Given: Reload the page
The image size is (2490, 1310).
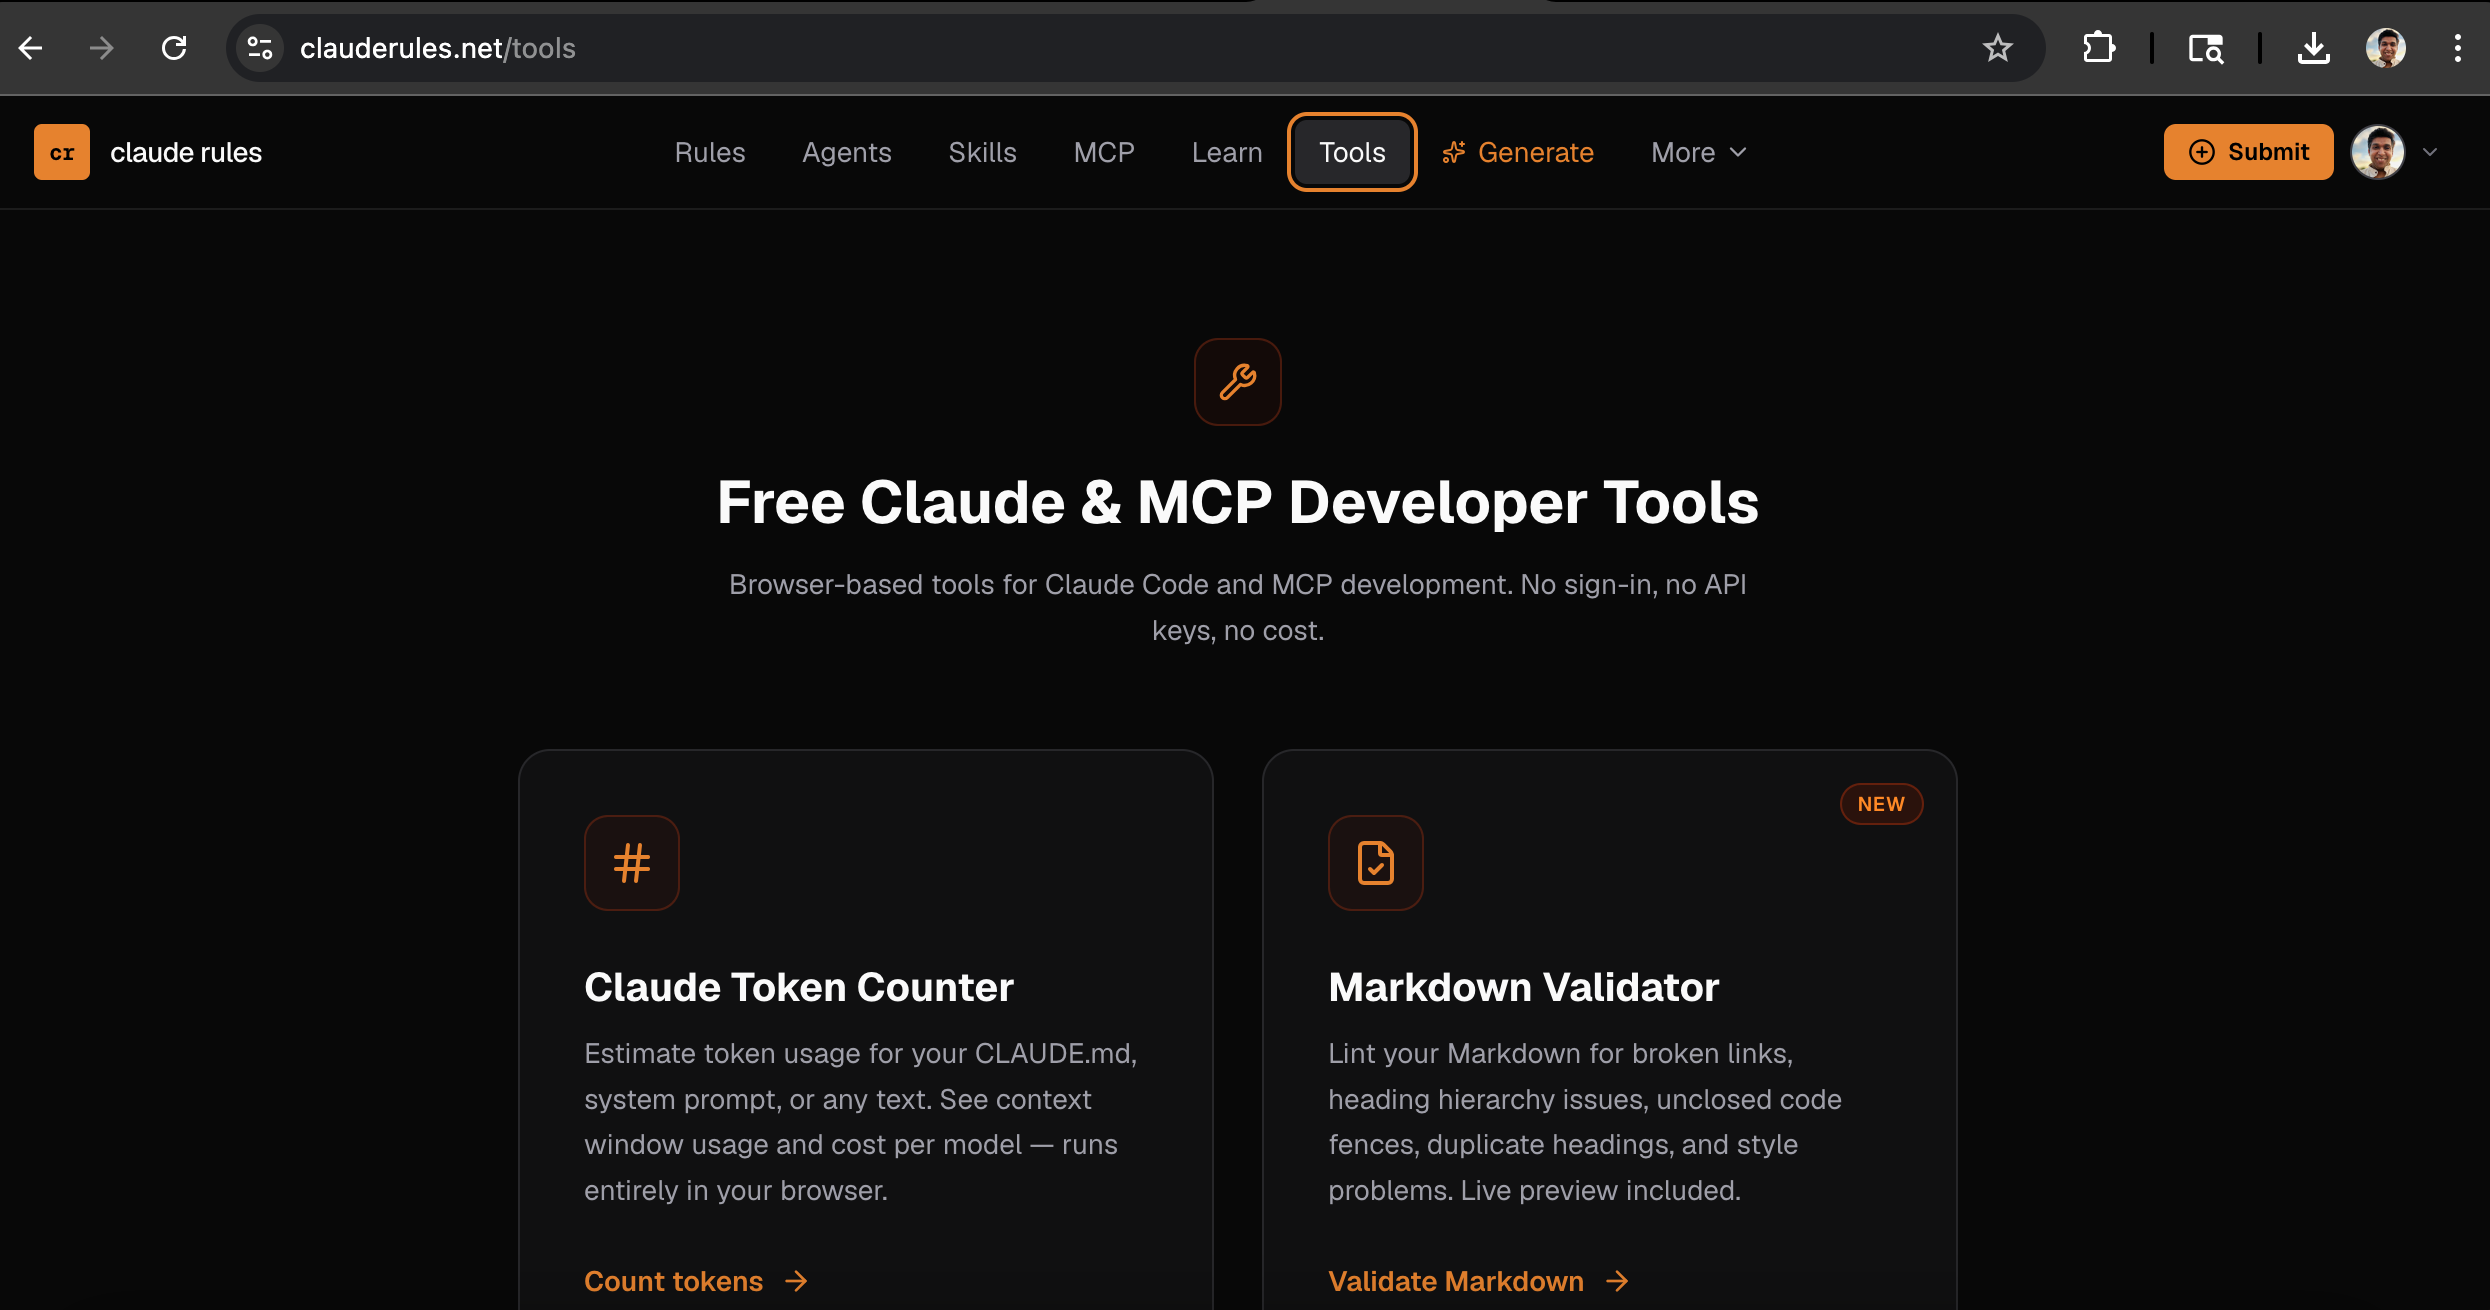Looking at the screenshot, I should pyautogui.click(x=174, y=48).
